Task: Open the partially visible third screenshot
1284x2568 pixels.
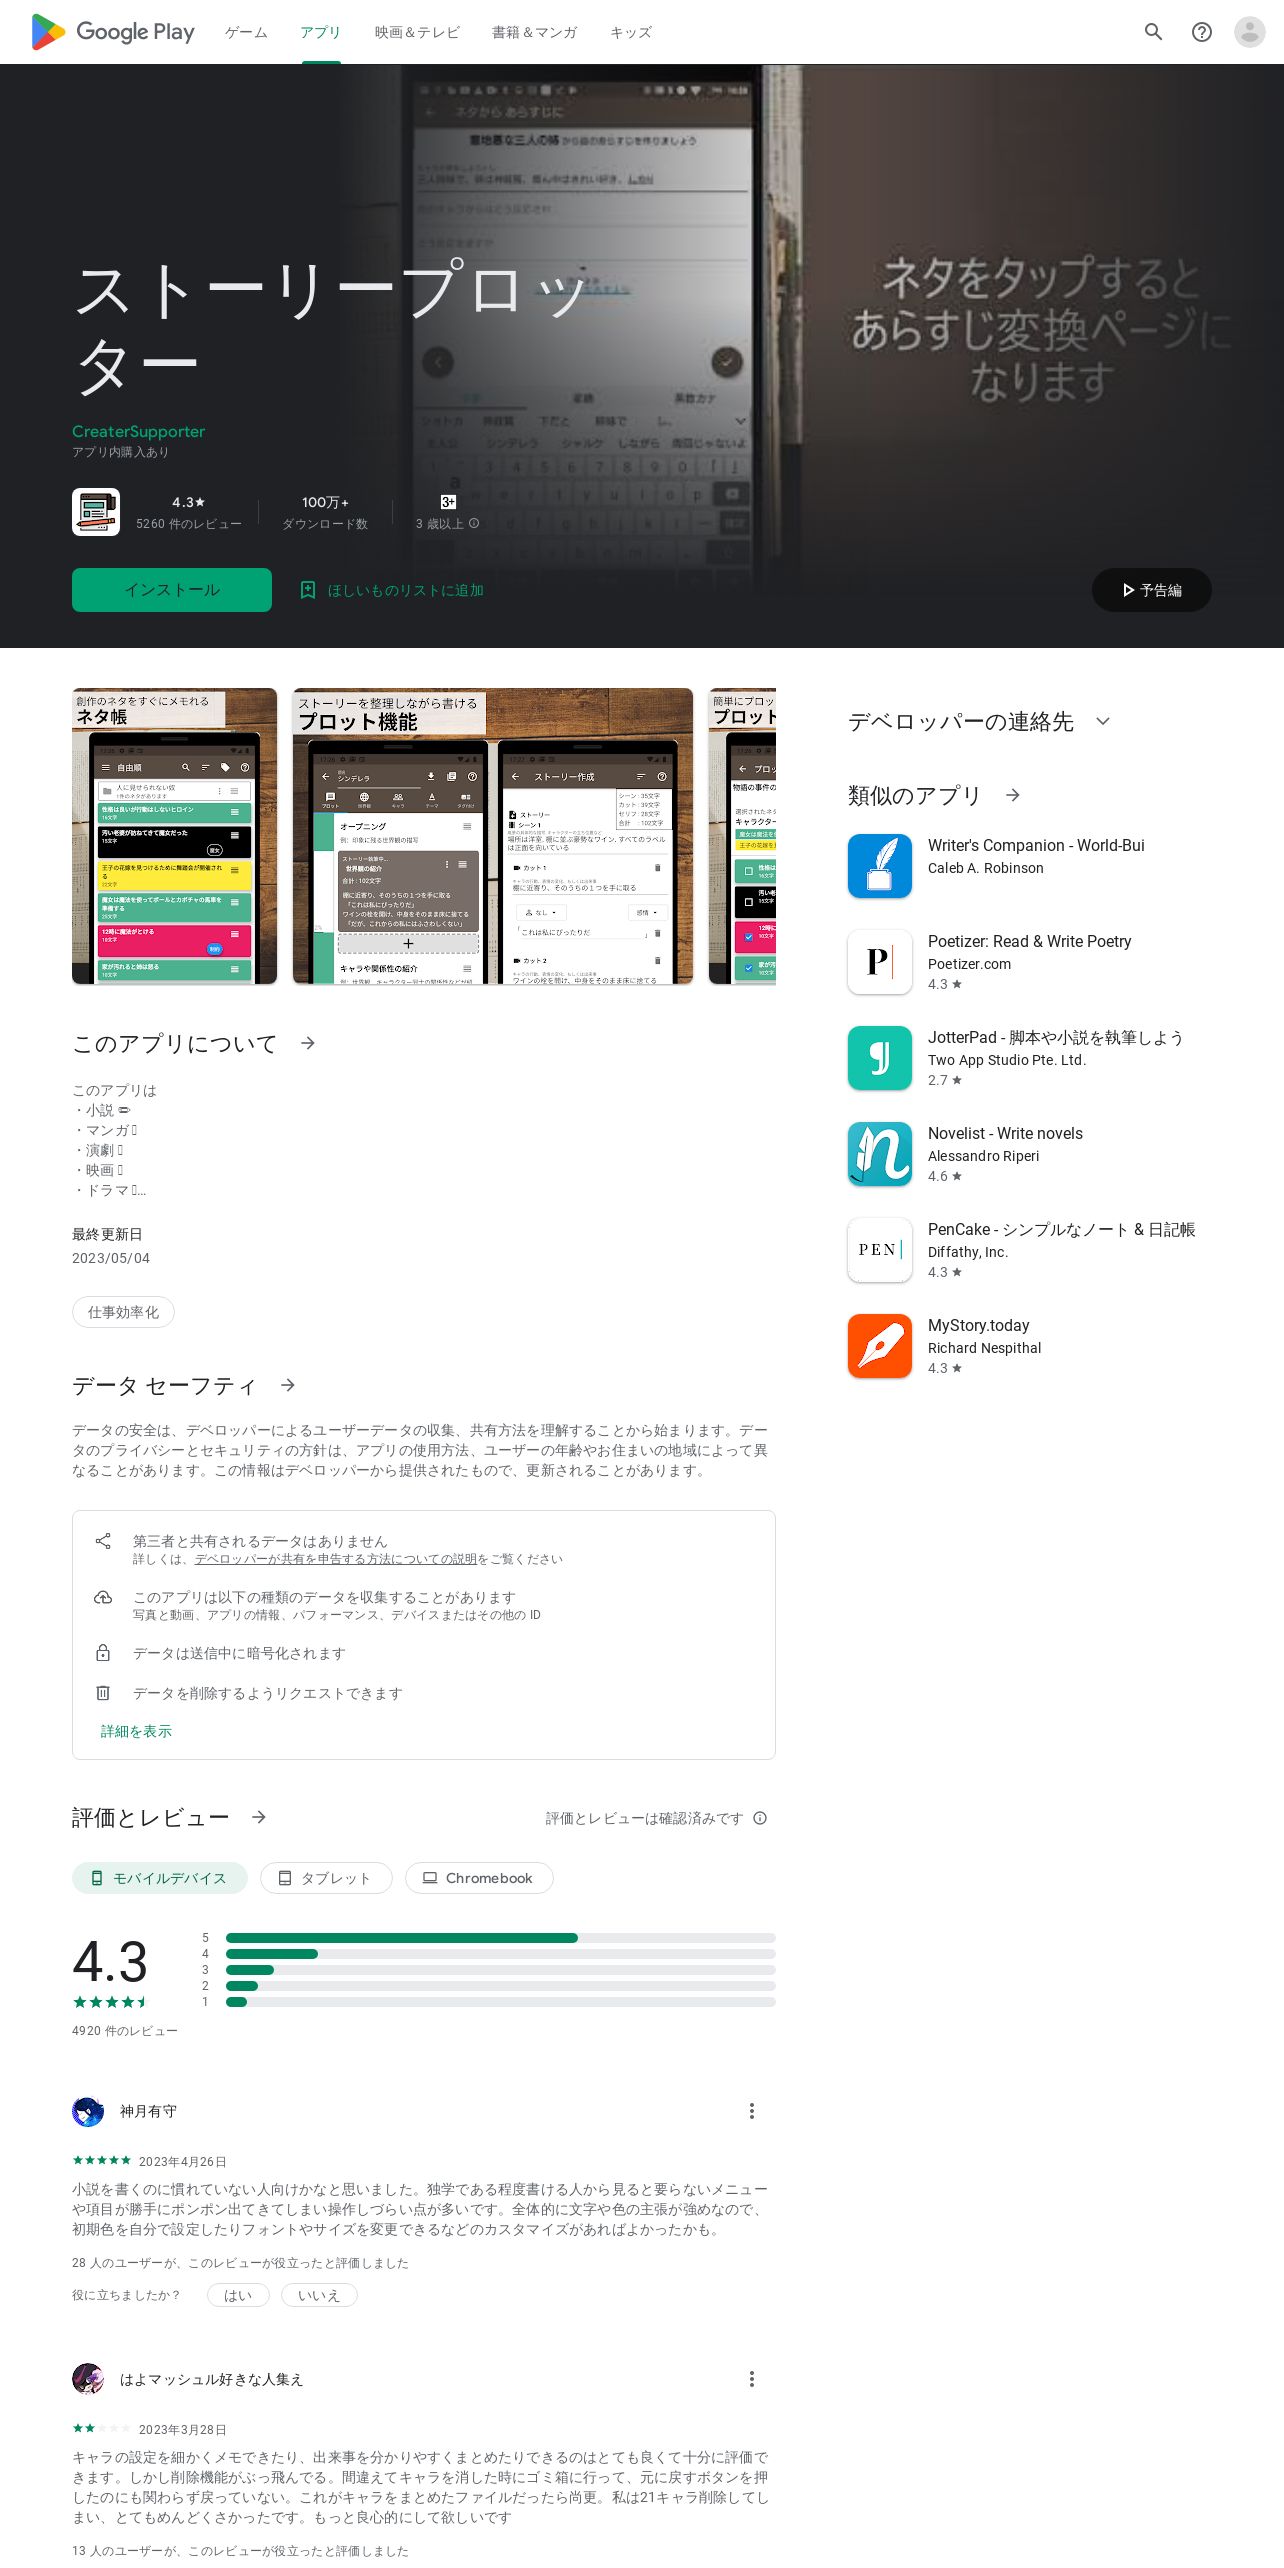Action: 742,836
